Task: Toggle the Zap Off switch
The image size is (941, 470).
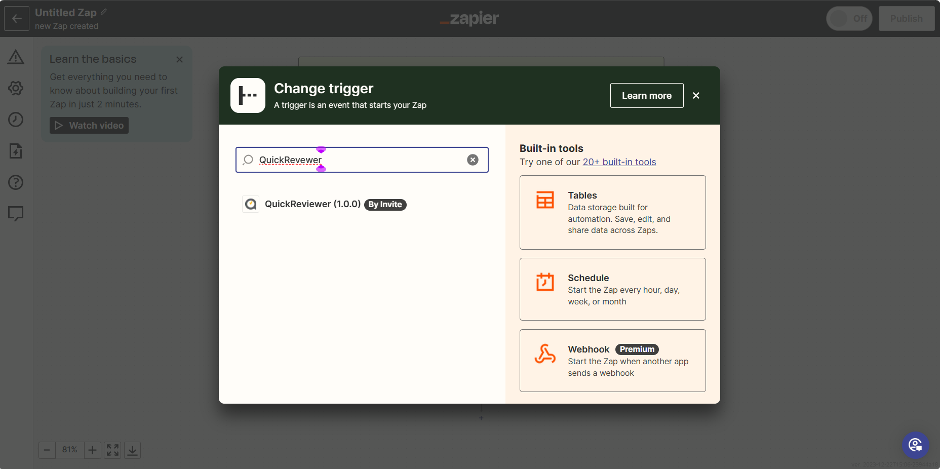Action: [x=849, y=18]
